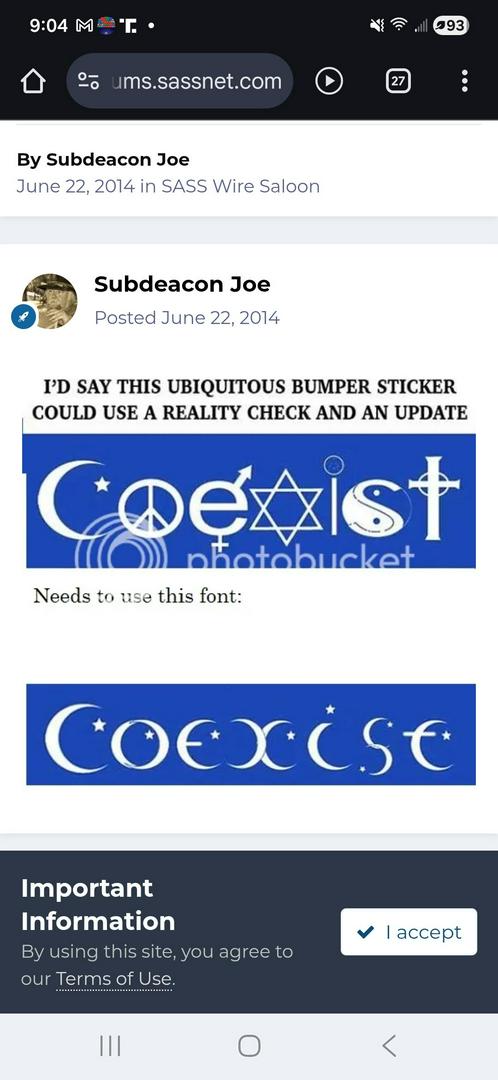The image size is (498, 1080).
Task: Tap the Android home navigation button
Action: (249, 1046)
